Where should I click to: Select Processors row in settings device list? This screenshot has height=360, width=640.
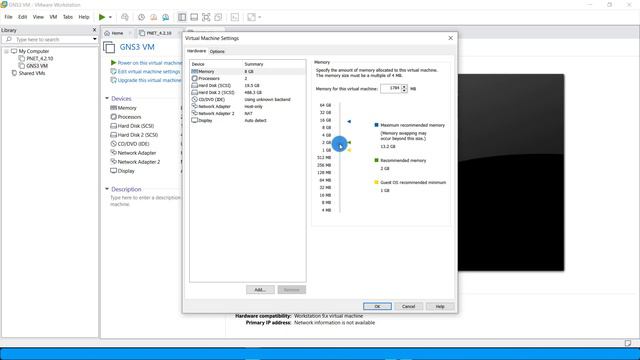[248, 78]
